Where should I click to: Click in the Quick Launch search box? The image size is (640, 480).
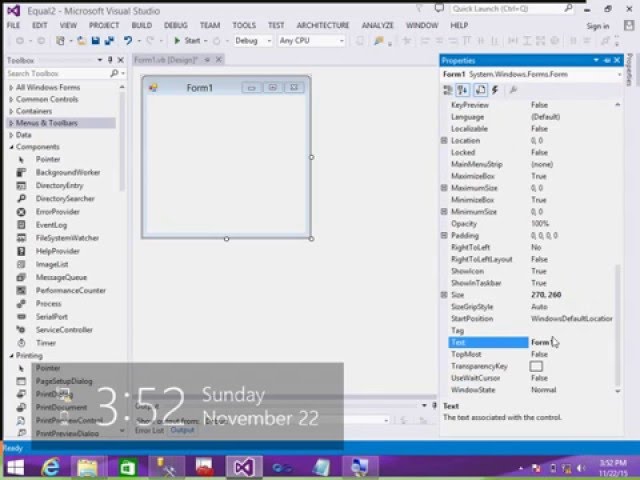pos(507,9)
